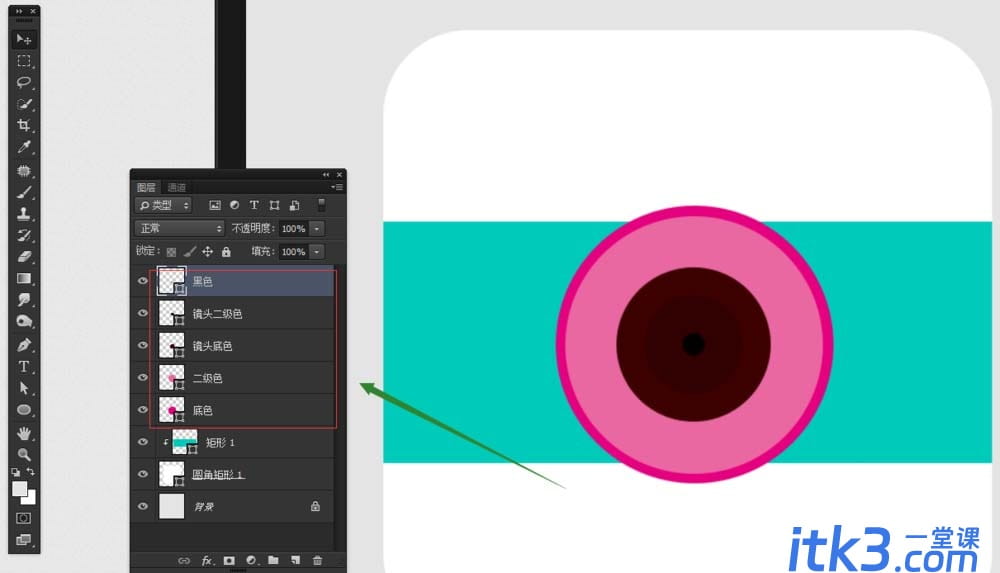Select the Ellipse shape tool
Image resolution: width=1000 pixels, height=573 pixels.
24,410
